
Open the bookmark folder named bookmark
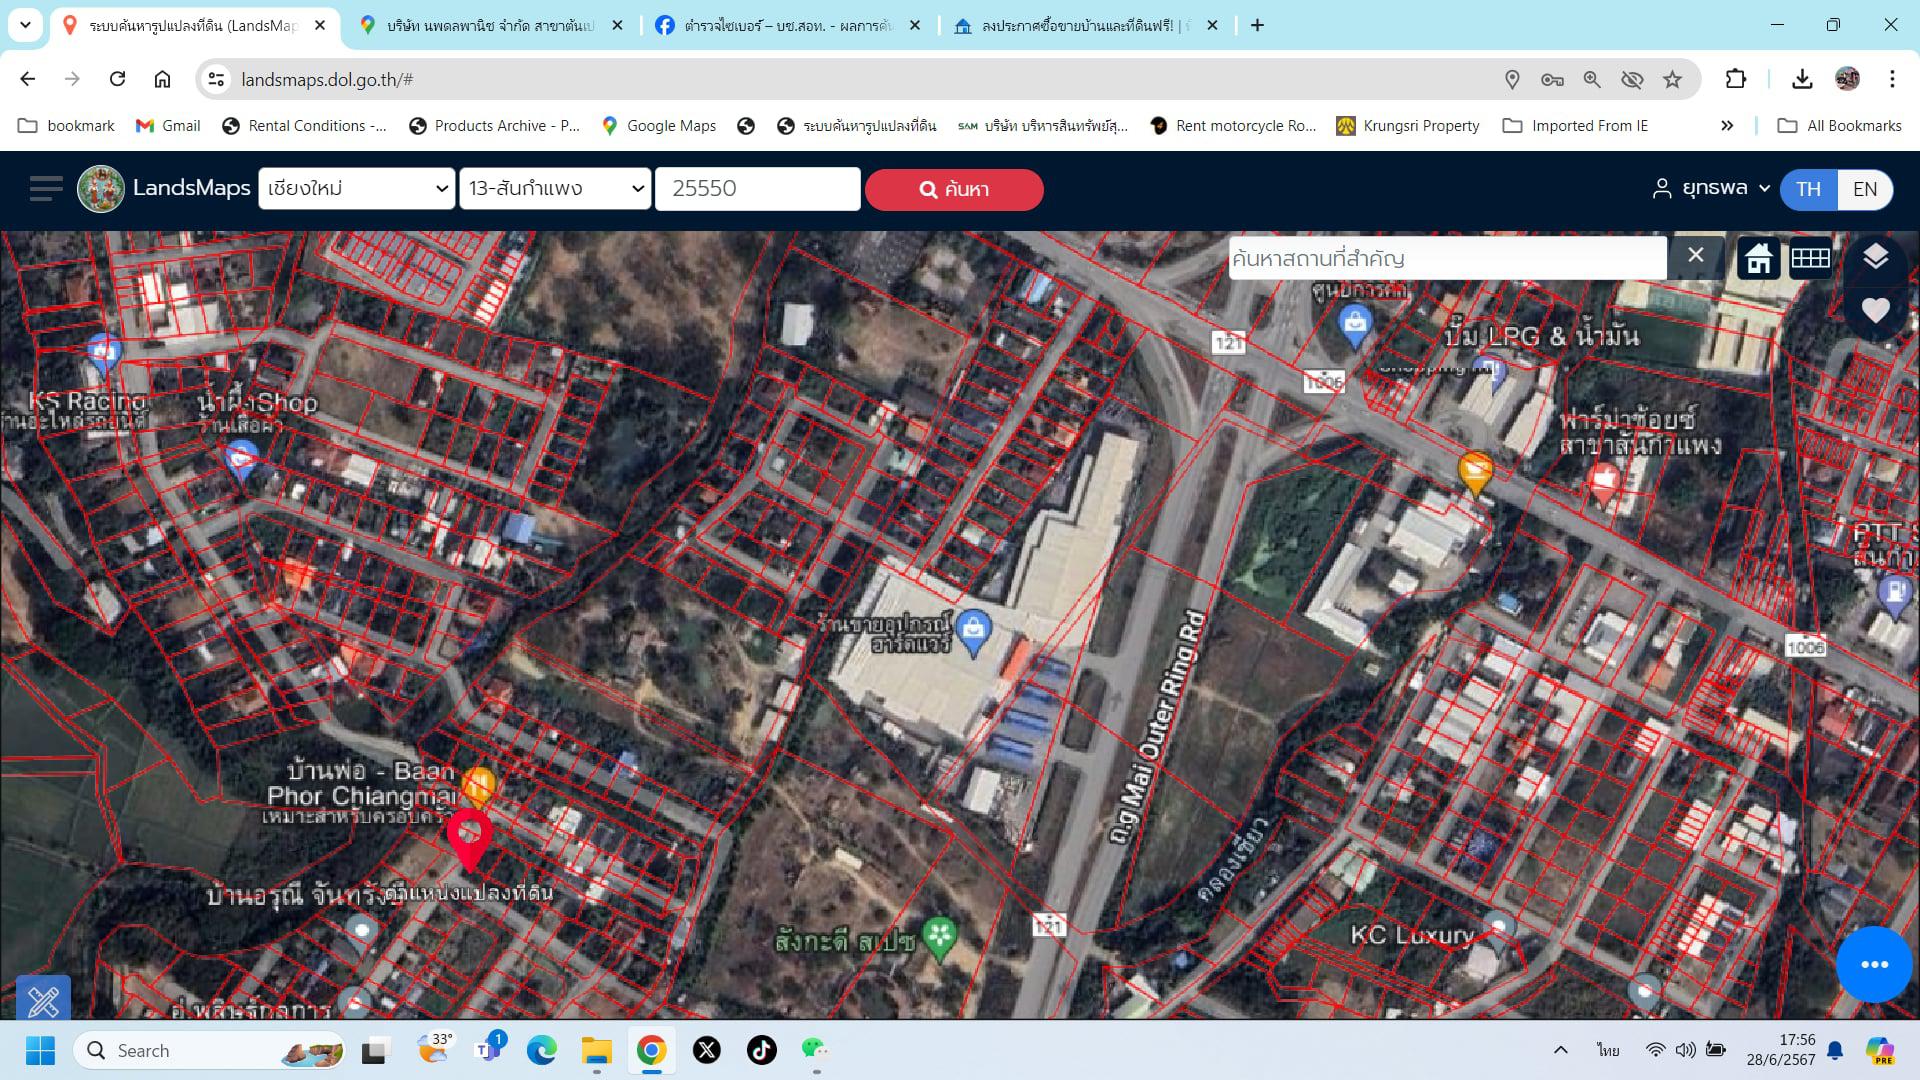pyautogui.click(x=67, y=125)
